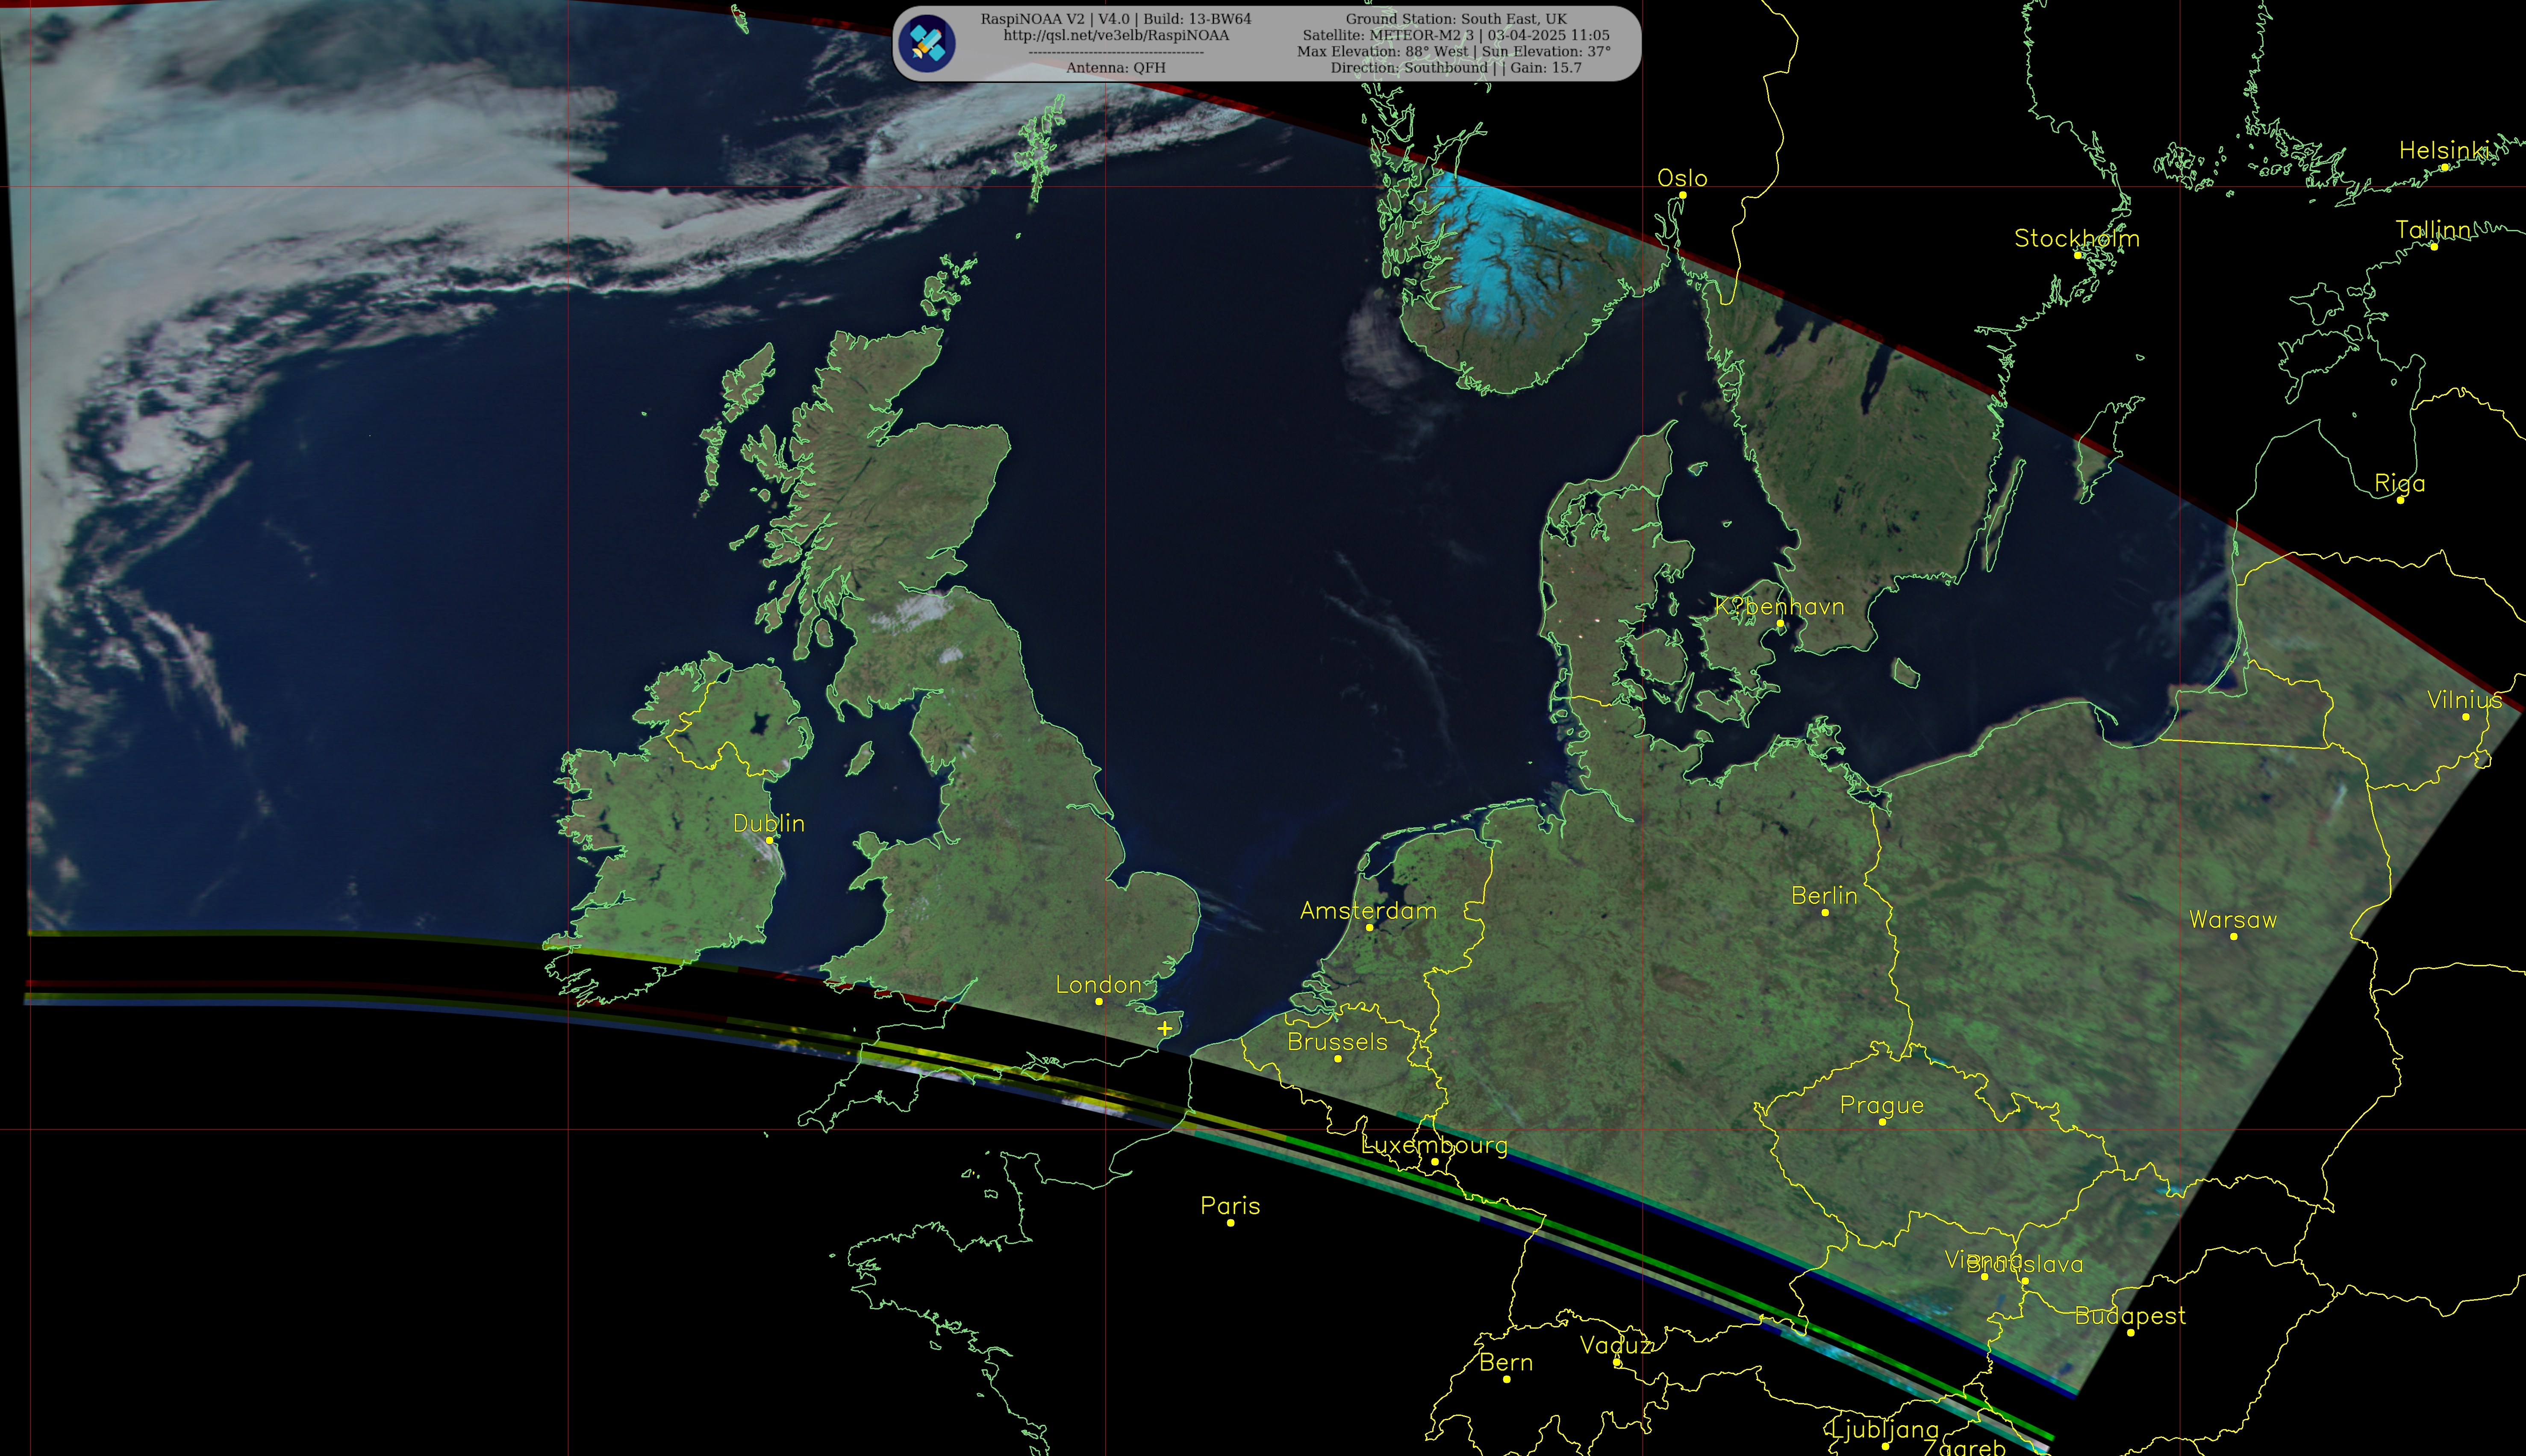Viewport: 2526px width, 1456px height.
Task: Click the Riga city label
Action: click(2399, 484)
